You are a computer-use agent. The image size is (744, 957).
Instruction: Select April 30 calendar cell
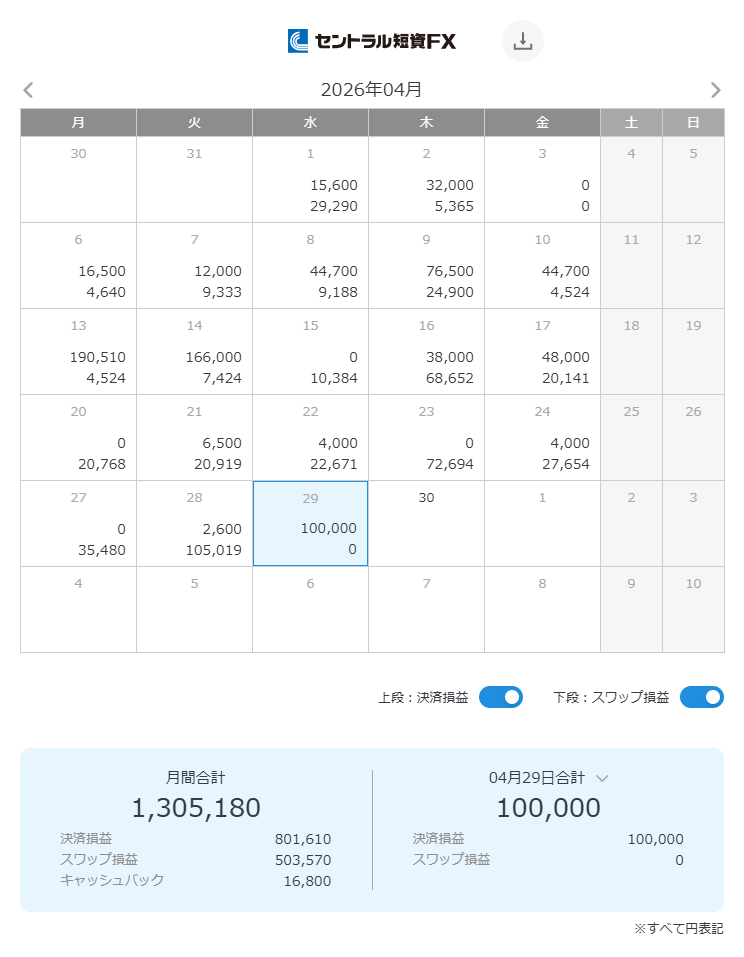[x=426, y=524]
